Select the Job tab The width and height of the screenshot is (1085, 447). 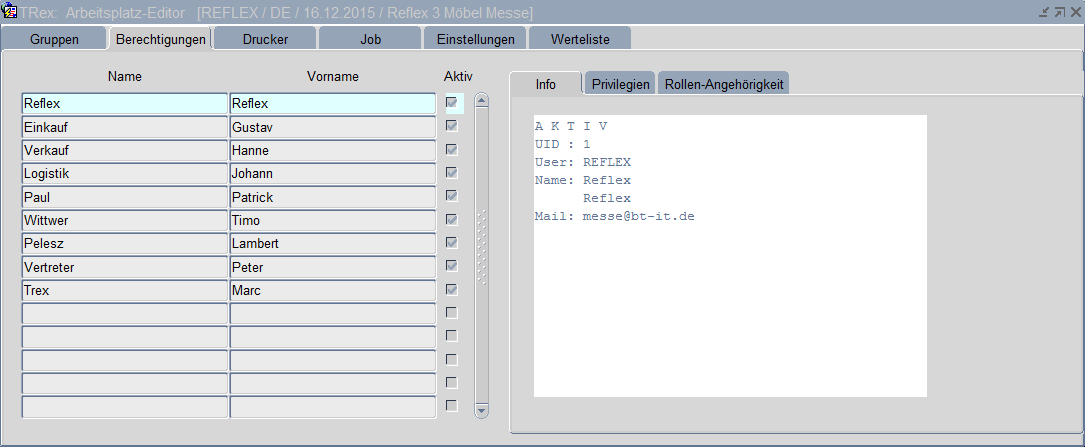click(x=370, y=39)
